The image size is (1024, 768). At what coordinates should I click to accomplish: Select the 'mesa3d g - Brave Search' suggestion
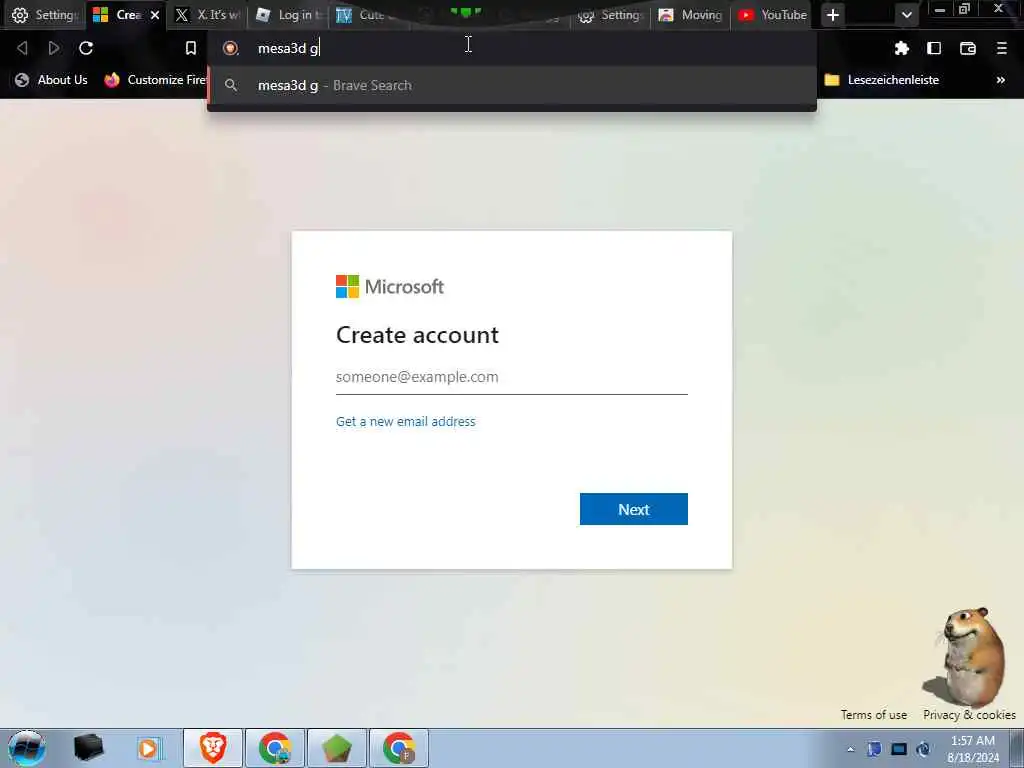512,86
